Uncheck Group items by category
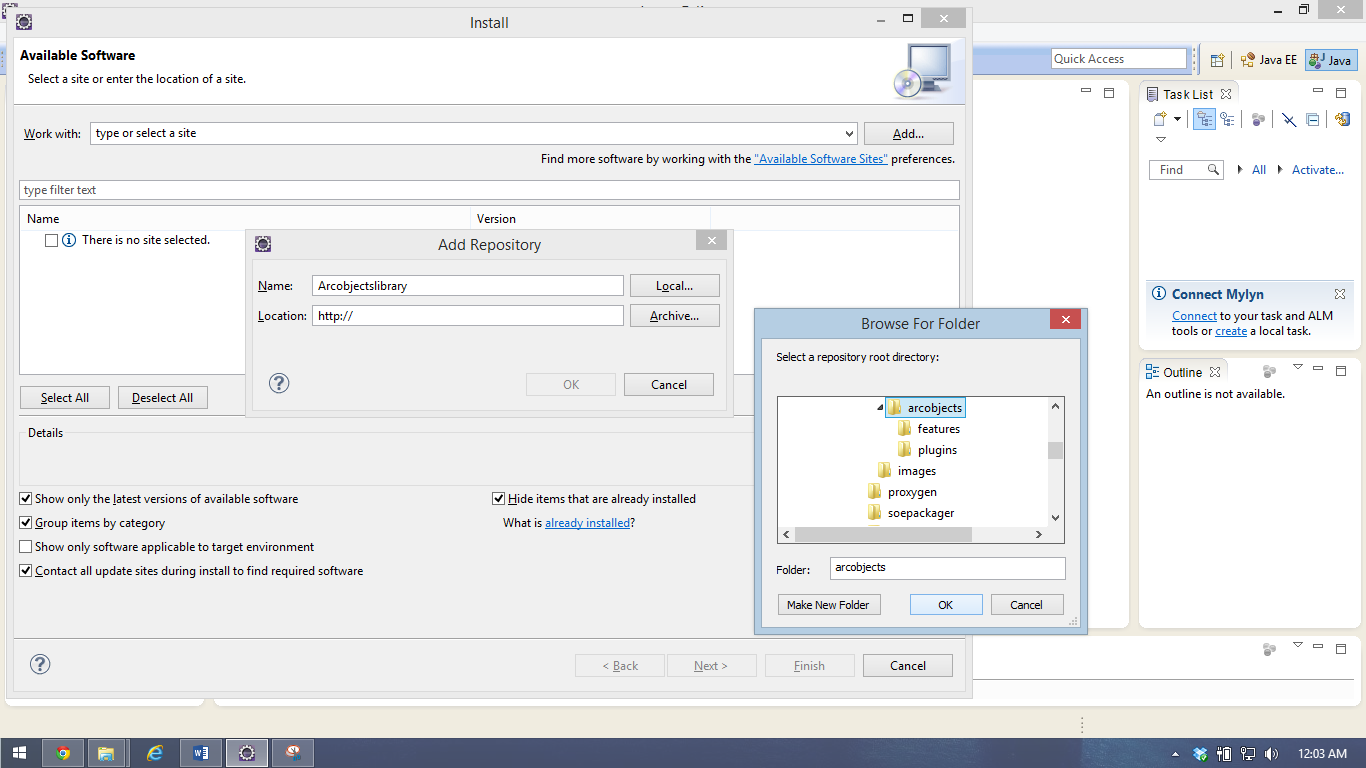Image resolution: width=1366 pixels, height=768 pixels. point(25,522)
